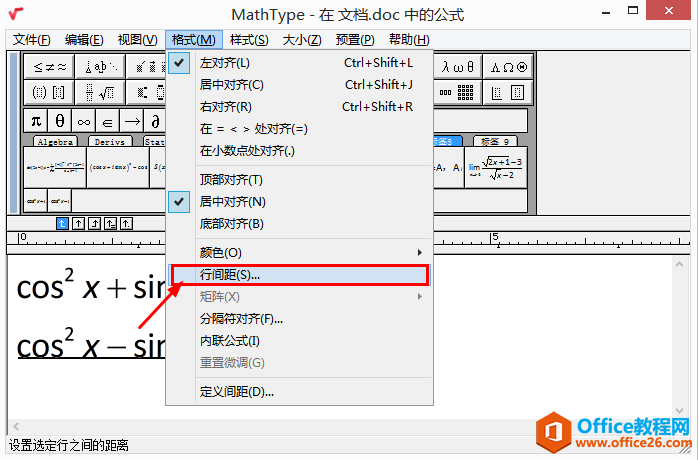Screen dimensions: 699x460
Task: Open the lowercase Greek palette (λ ω θ)
Action: pyautogui.click(x=458, y=67)
